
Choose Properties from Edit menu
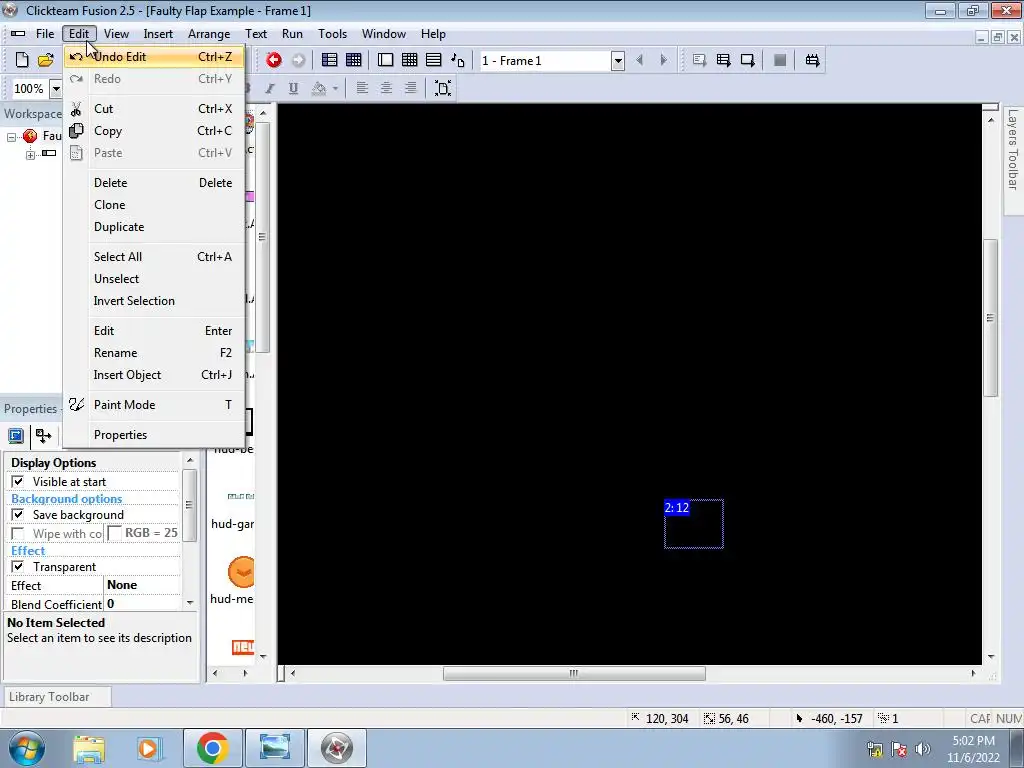click(154, 435)
